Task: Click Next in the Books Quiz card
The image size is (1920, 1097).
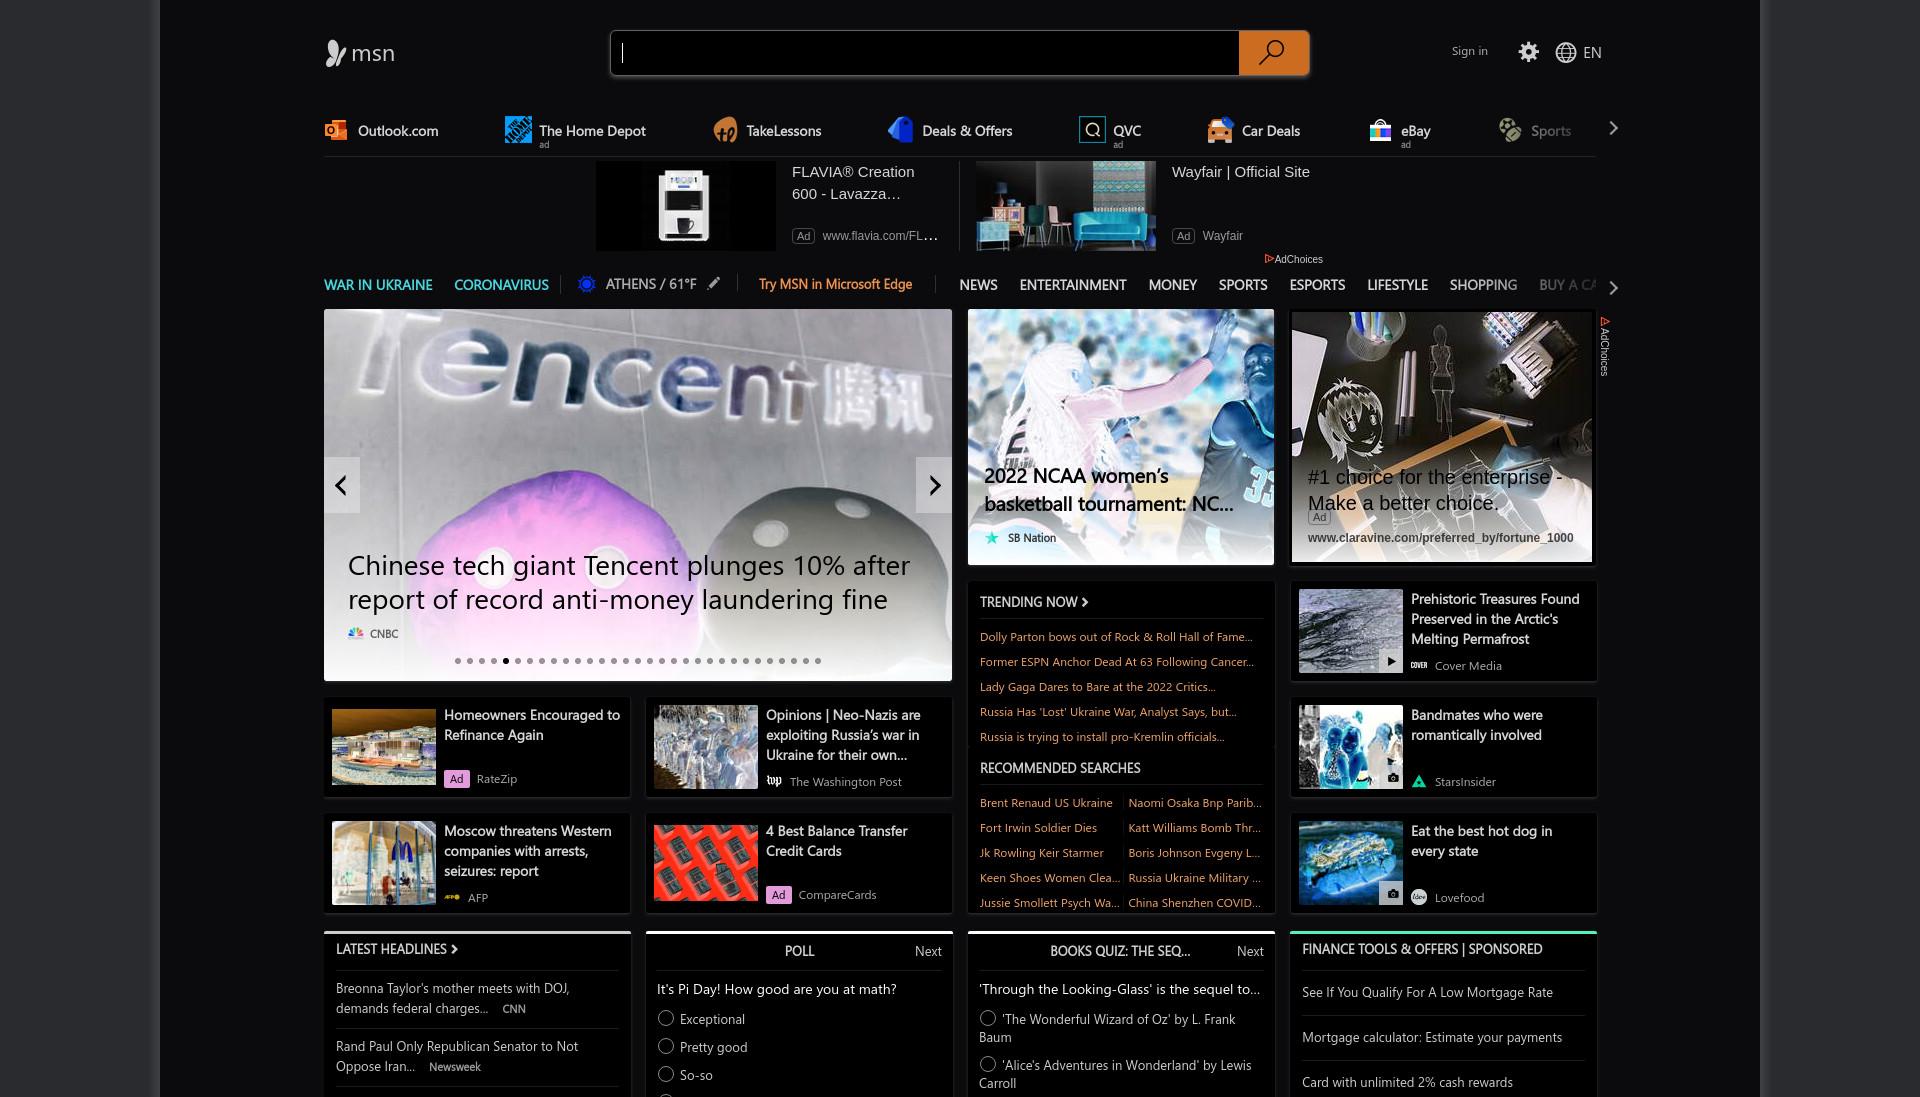Action: point(1250,951)
